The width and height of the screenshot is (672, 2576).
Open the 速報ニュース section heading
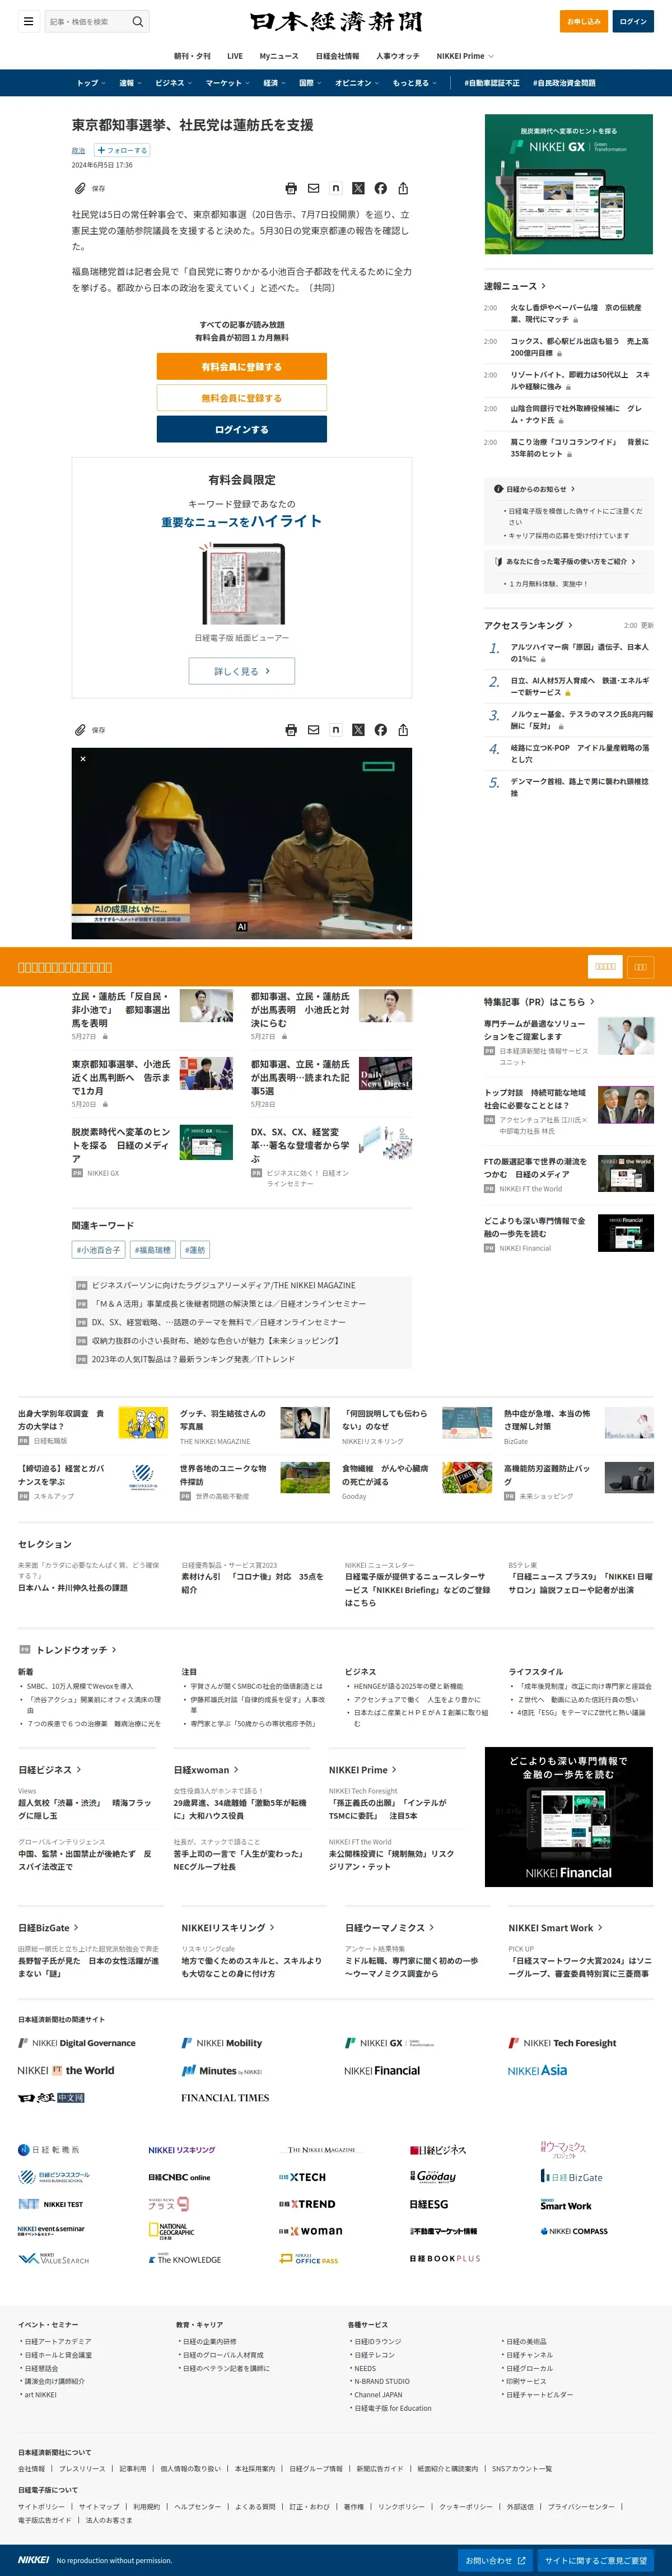point(515,286)
